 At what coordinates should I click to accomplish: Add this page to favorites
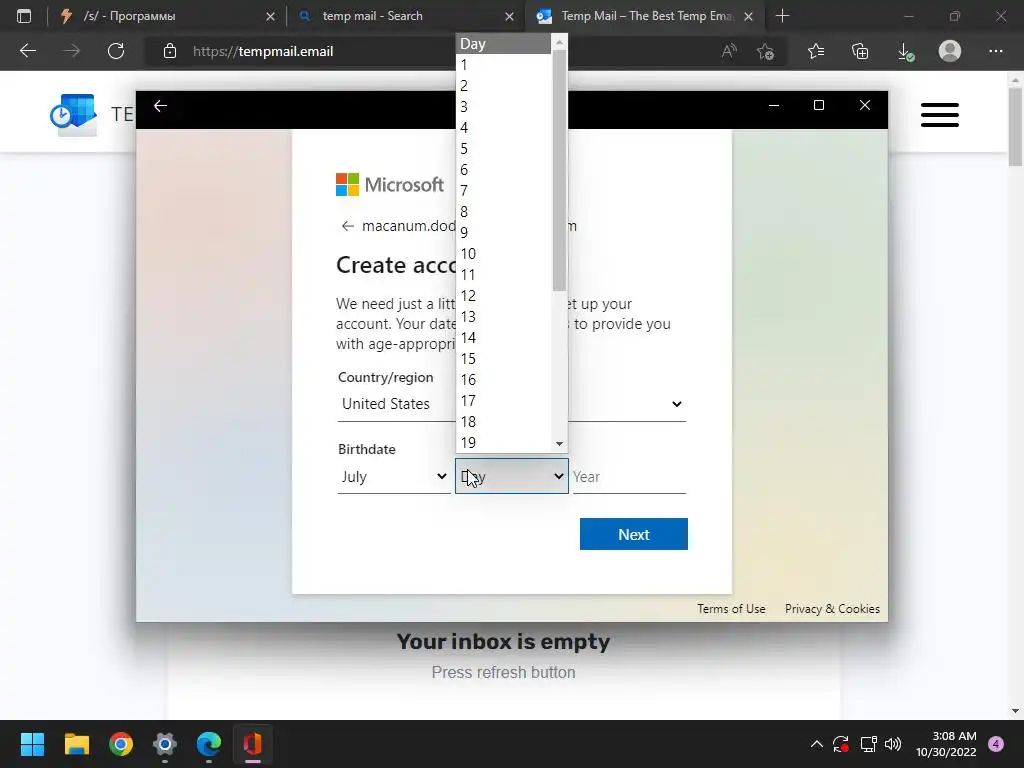coord(765,51)
